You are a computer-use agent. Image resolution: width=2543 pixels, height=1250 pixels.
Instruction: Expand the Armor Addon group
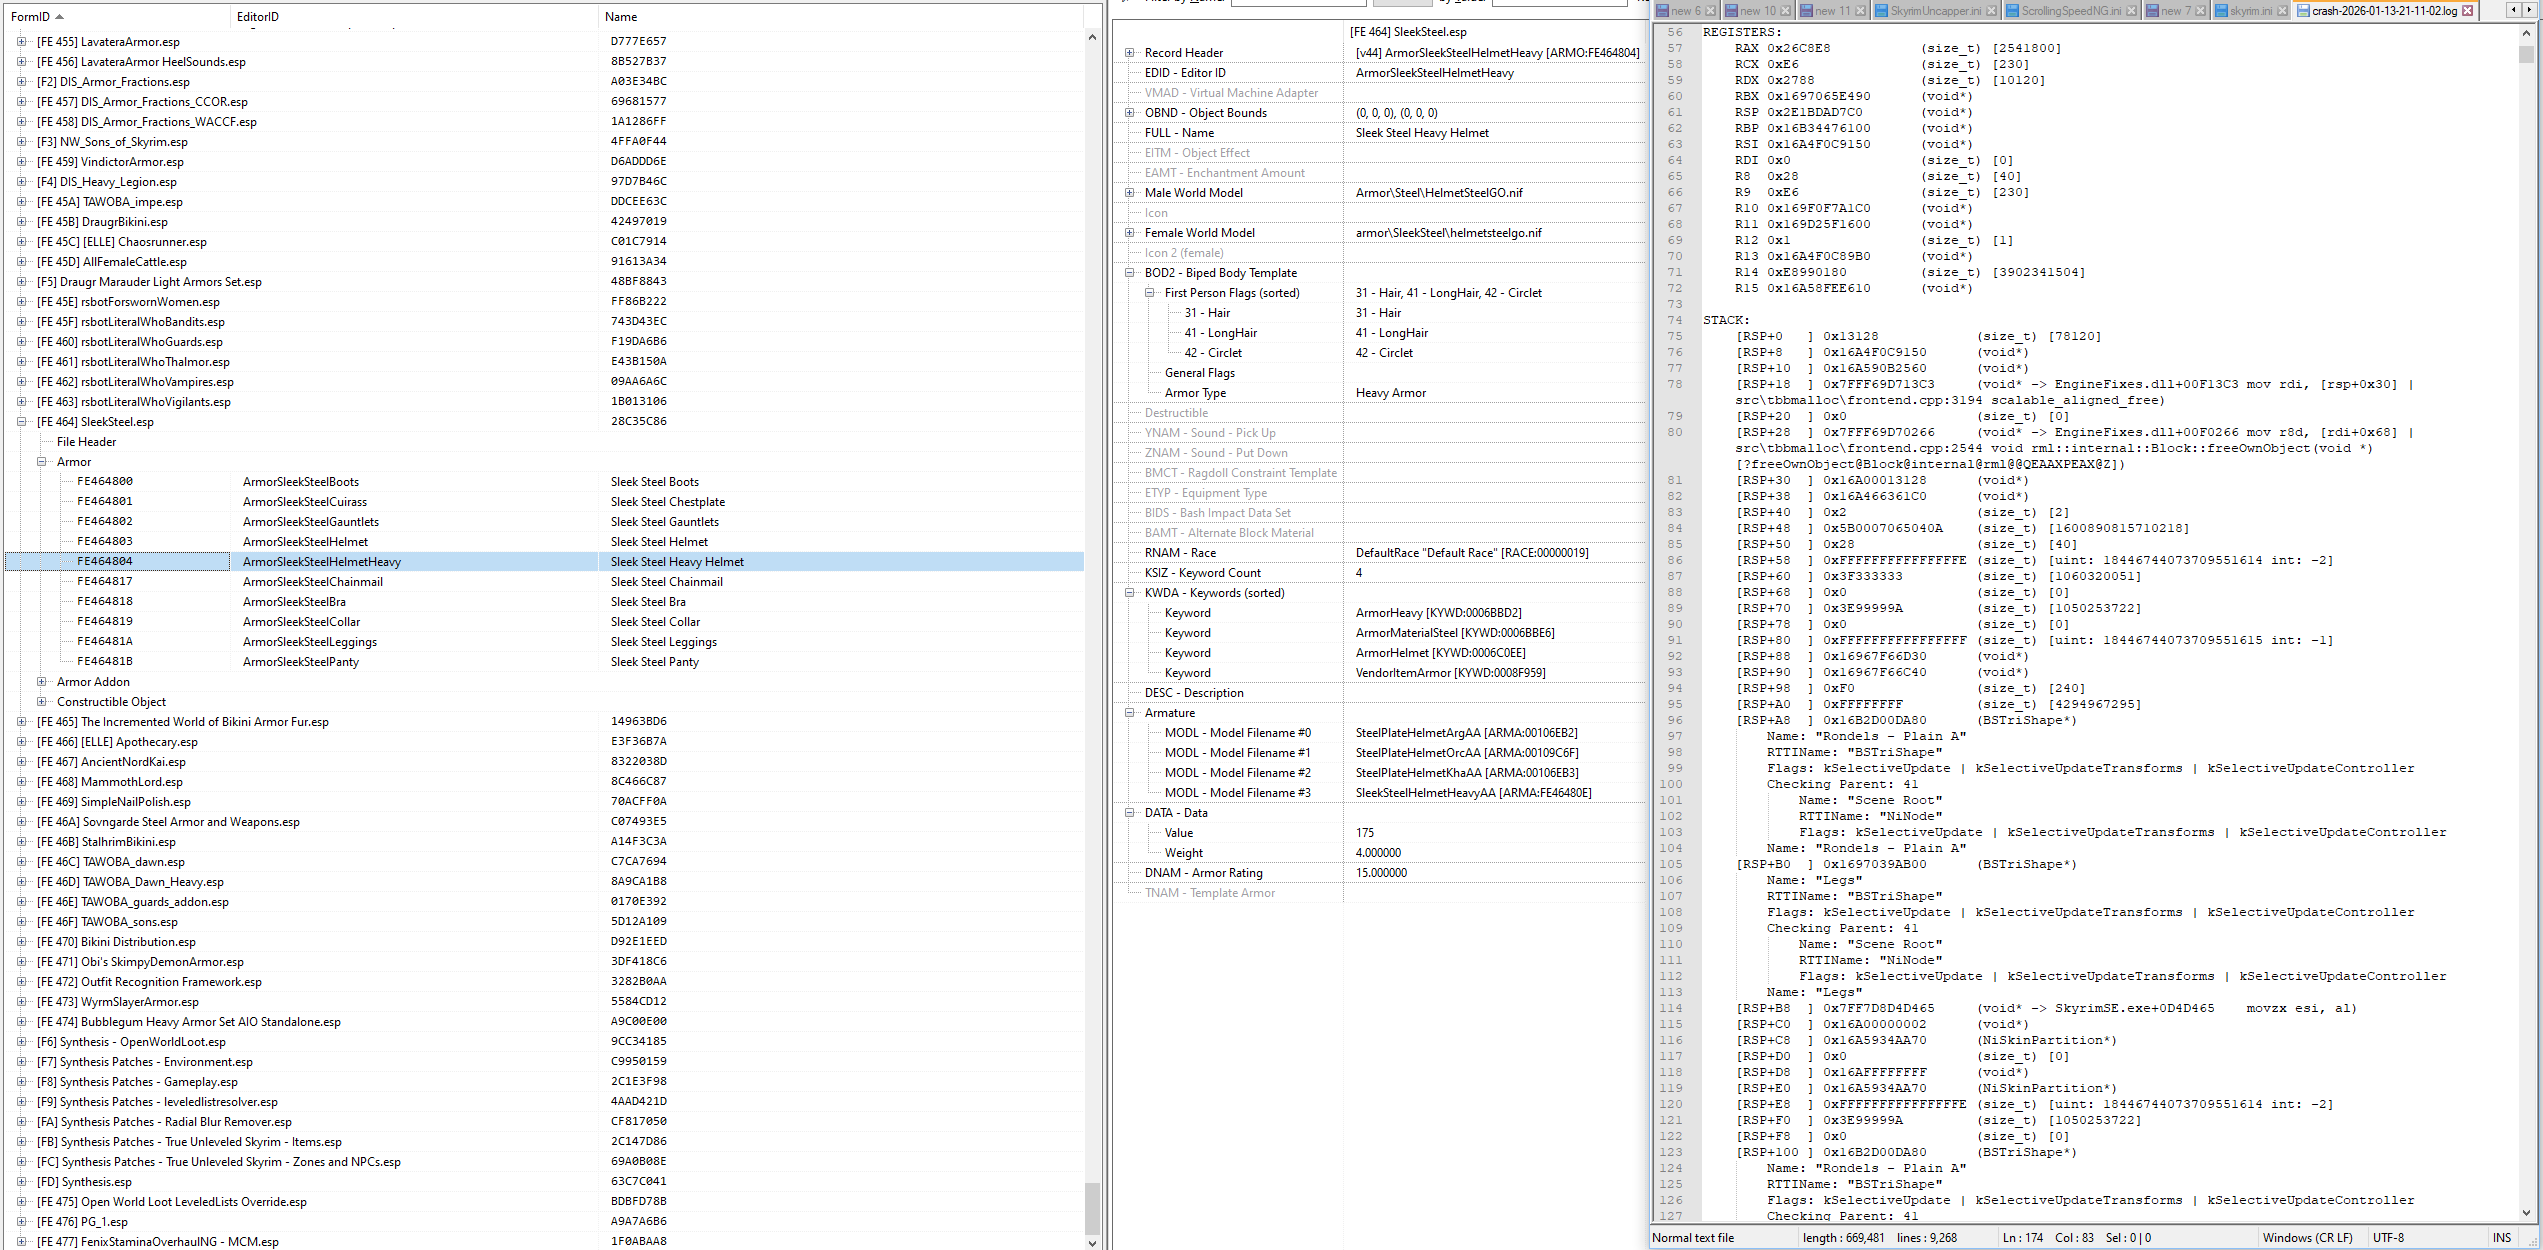[42, 682]
